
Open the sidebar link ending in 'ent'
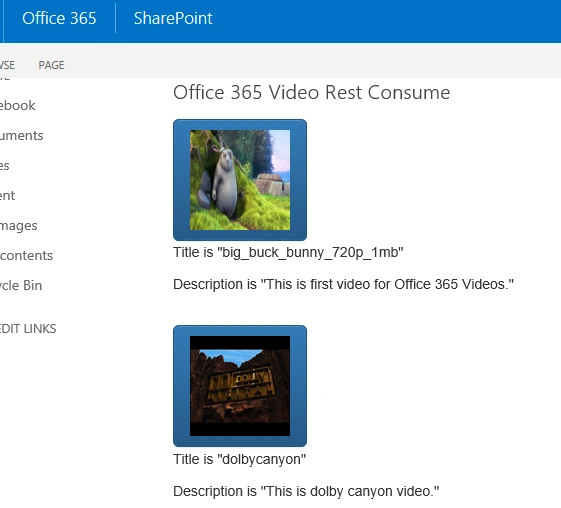(x=8, y=196)
